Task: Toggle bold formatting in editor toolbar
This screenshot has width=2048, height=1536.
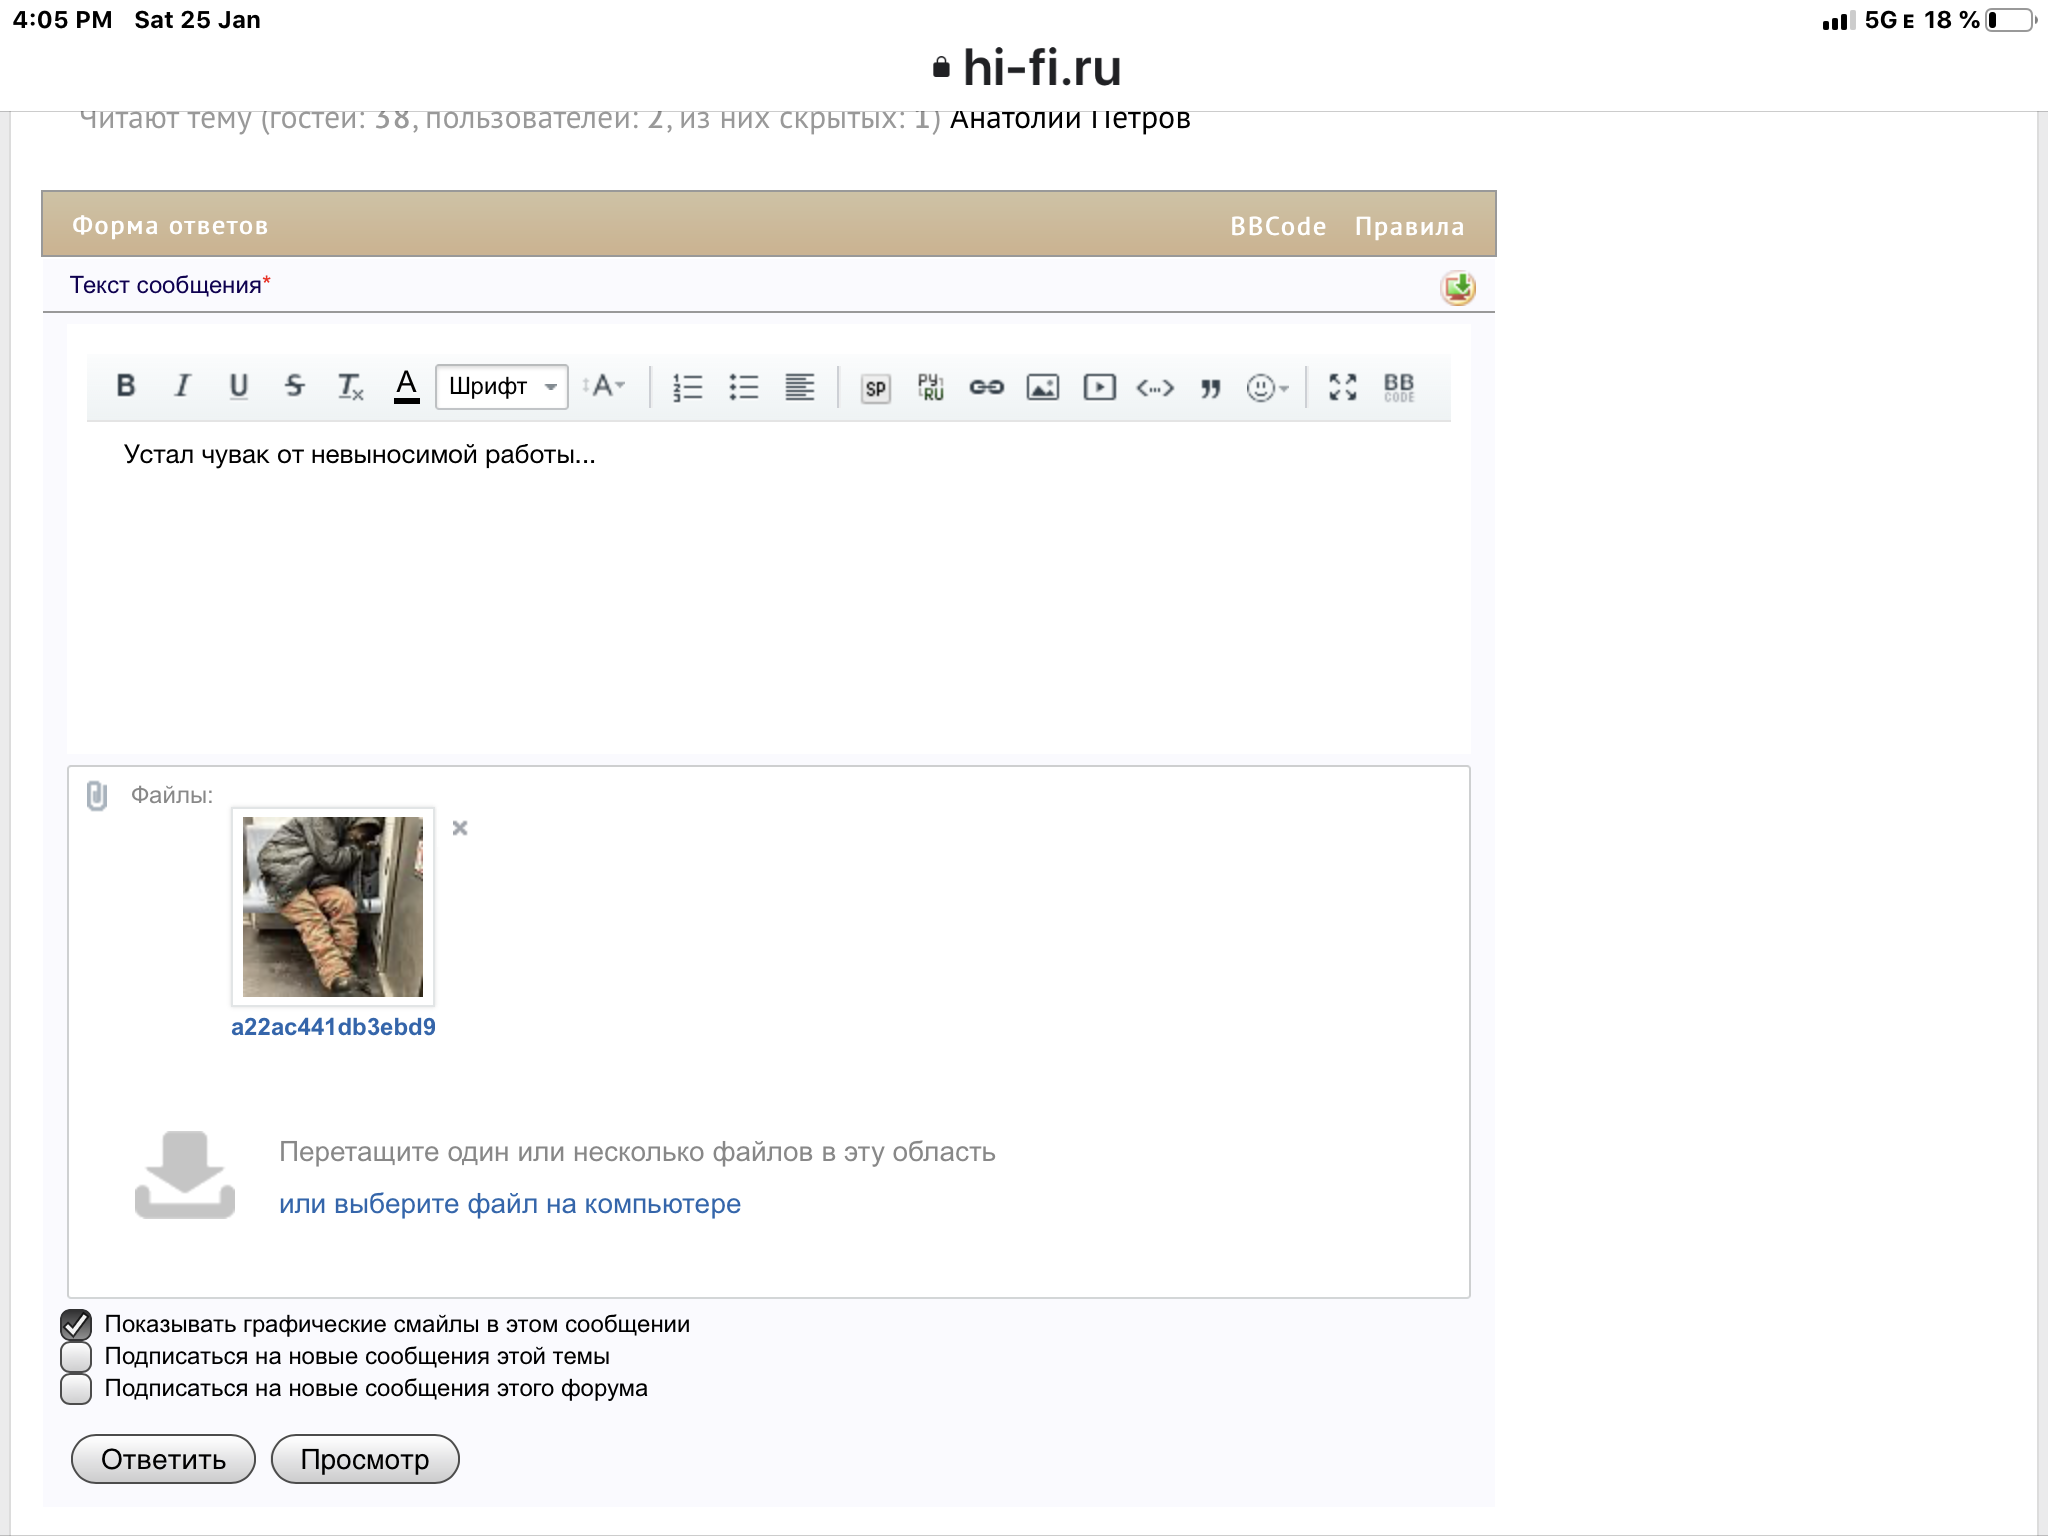Action: pos(126,386)
